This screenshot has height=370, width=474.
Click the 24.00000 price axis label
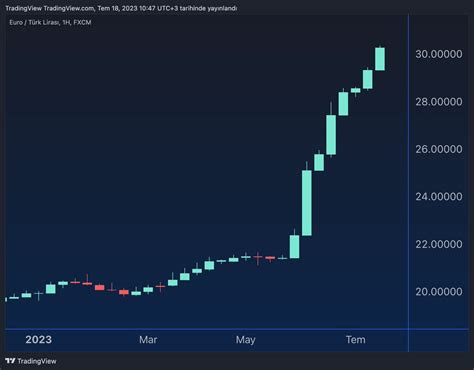[439, 197]
